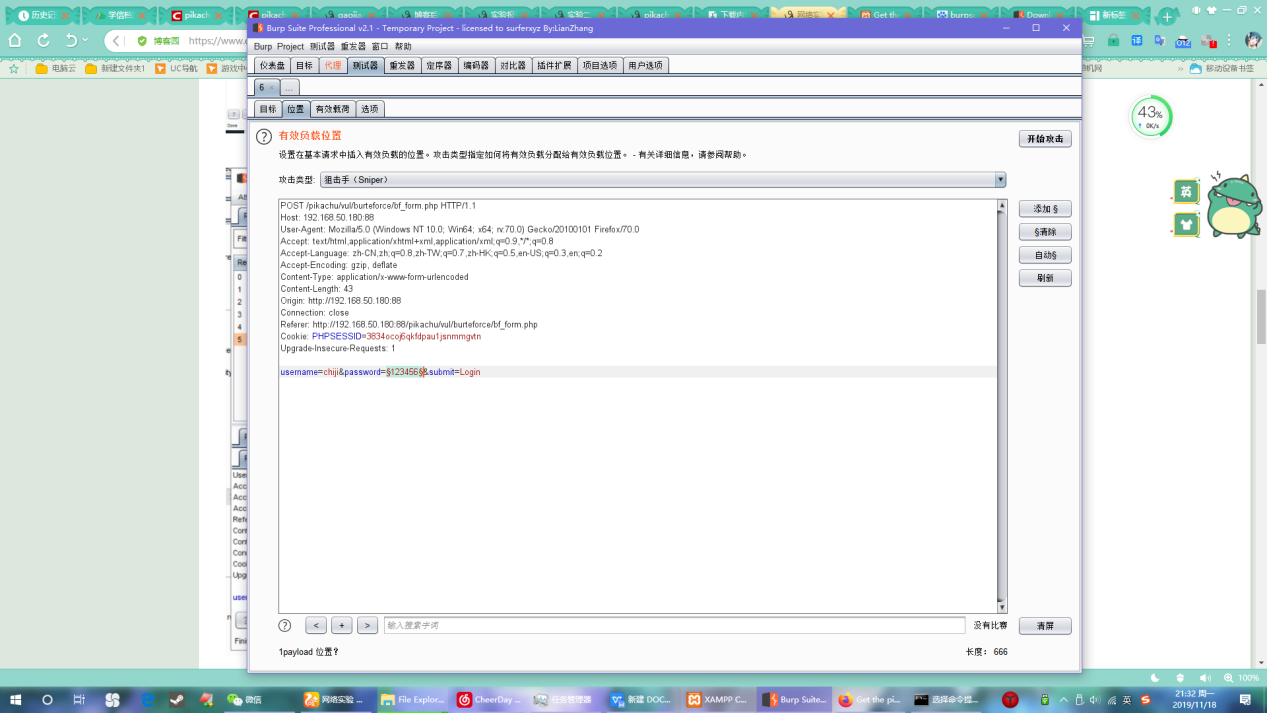The image size is (1267, 713).
Task: Add a new intruder tab with the ... tab
Action: [289, 88]
